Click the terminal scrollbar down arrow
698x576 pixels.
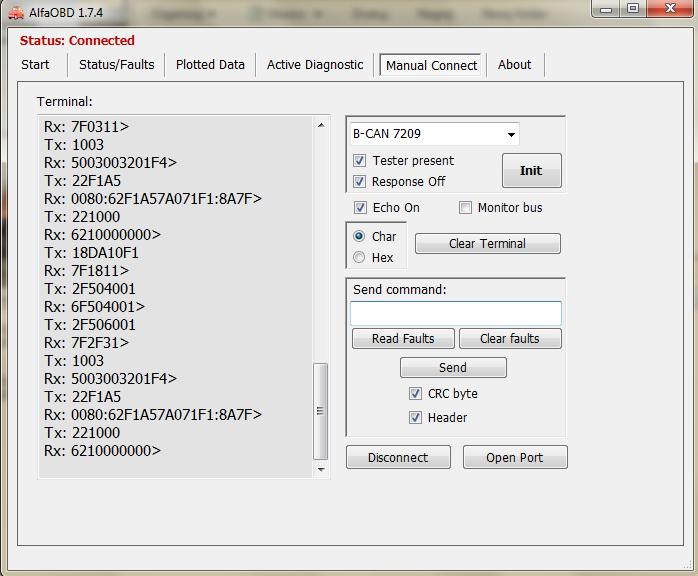[321, 469]
